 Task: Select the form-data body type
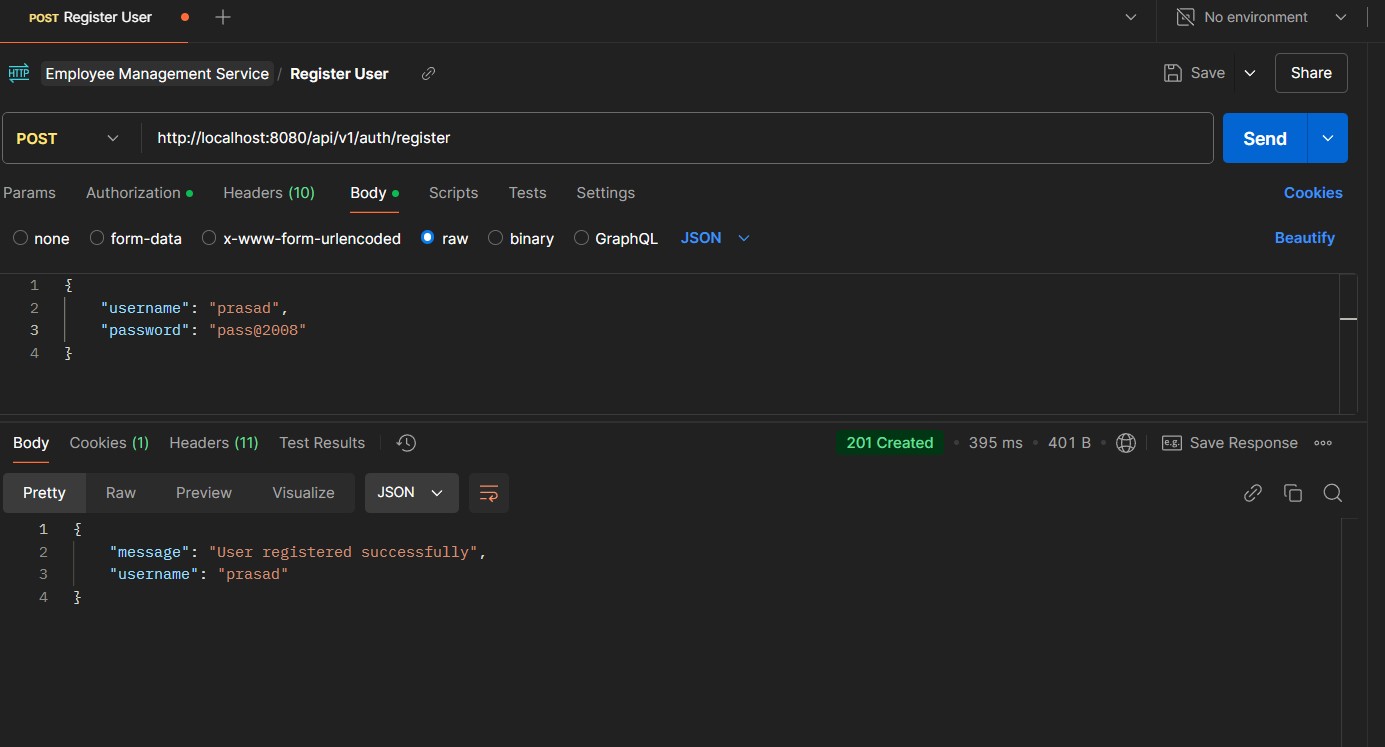point(136,238)
